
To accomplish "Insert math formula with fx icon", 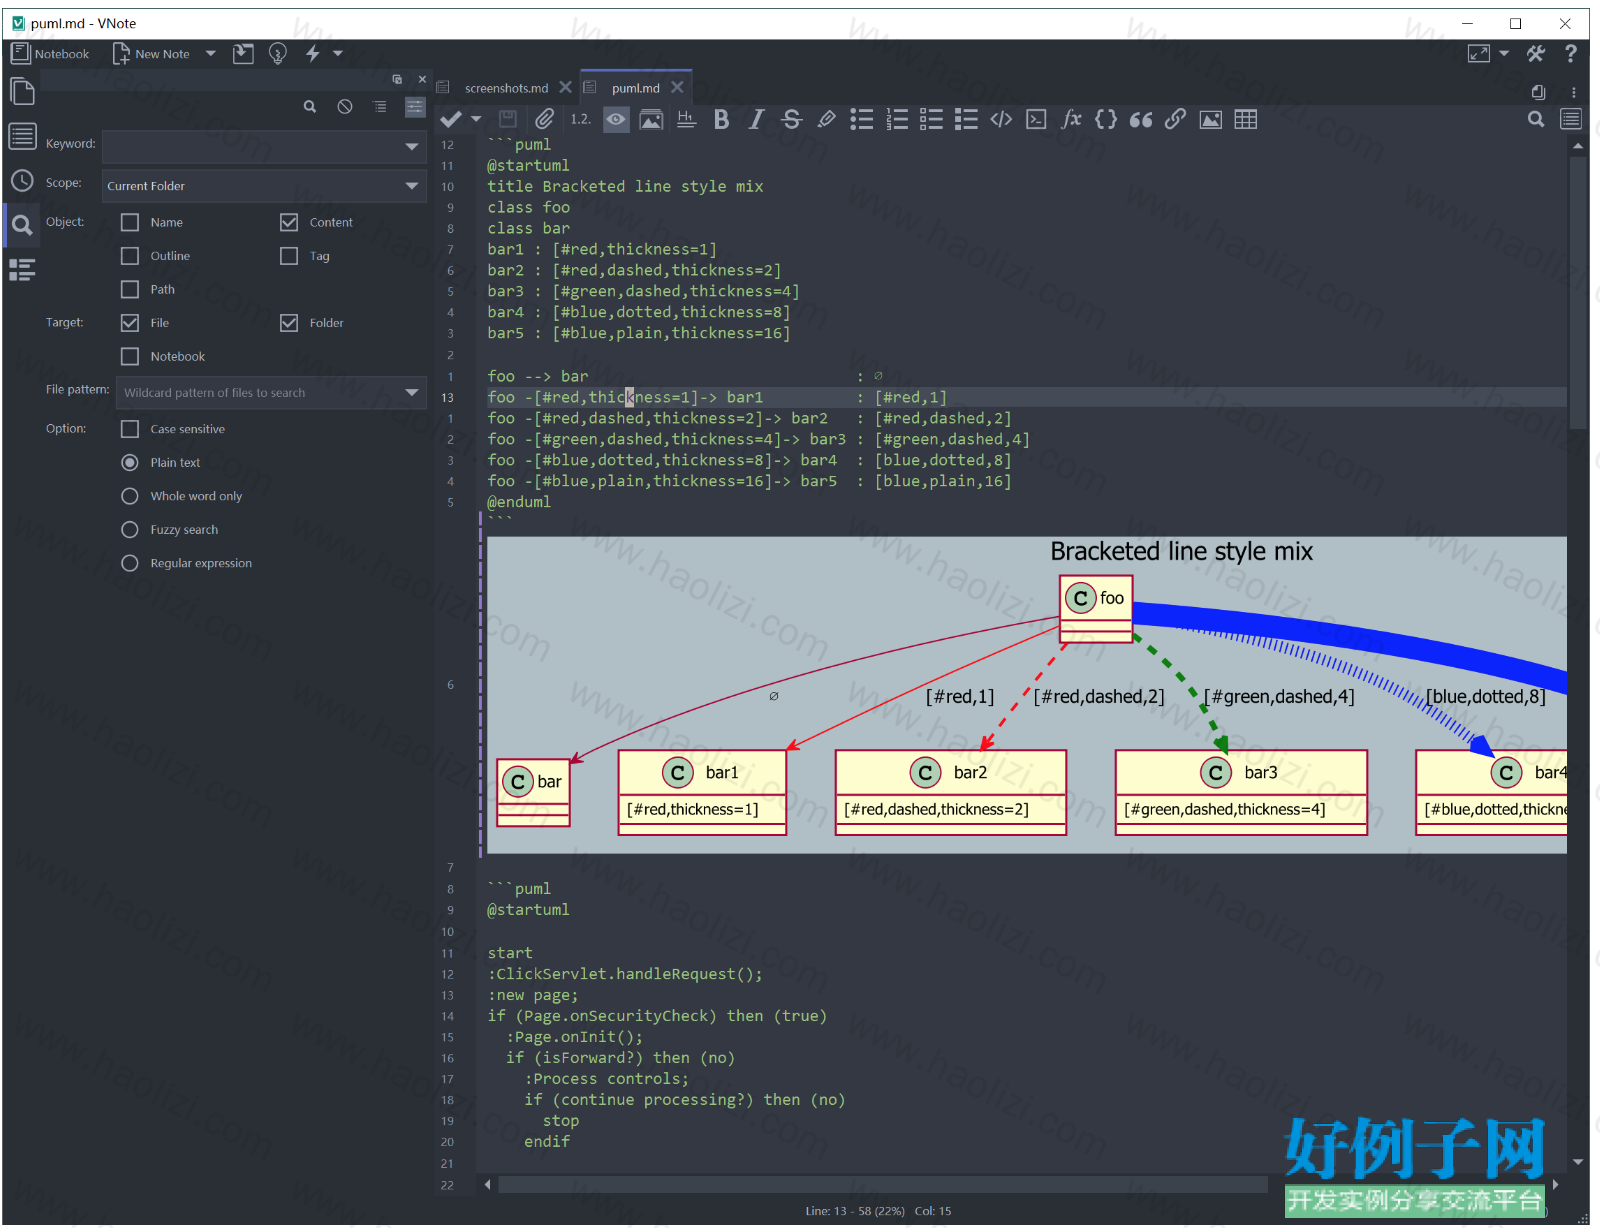I will point(1071,120).
